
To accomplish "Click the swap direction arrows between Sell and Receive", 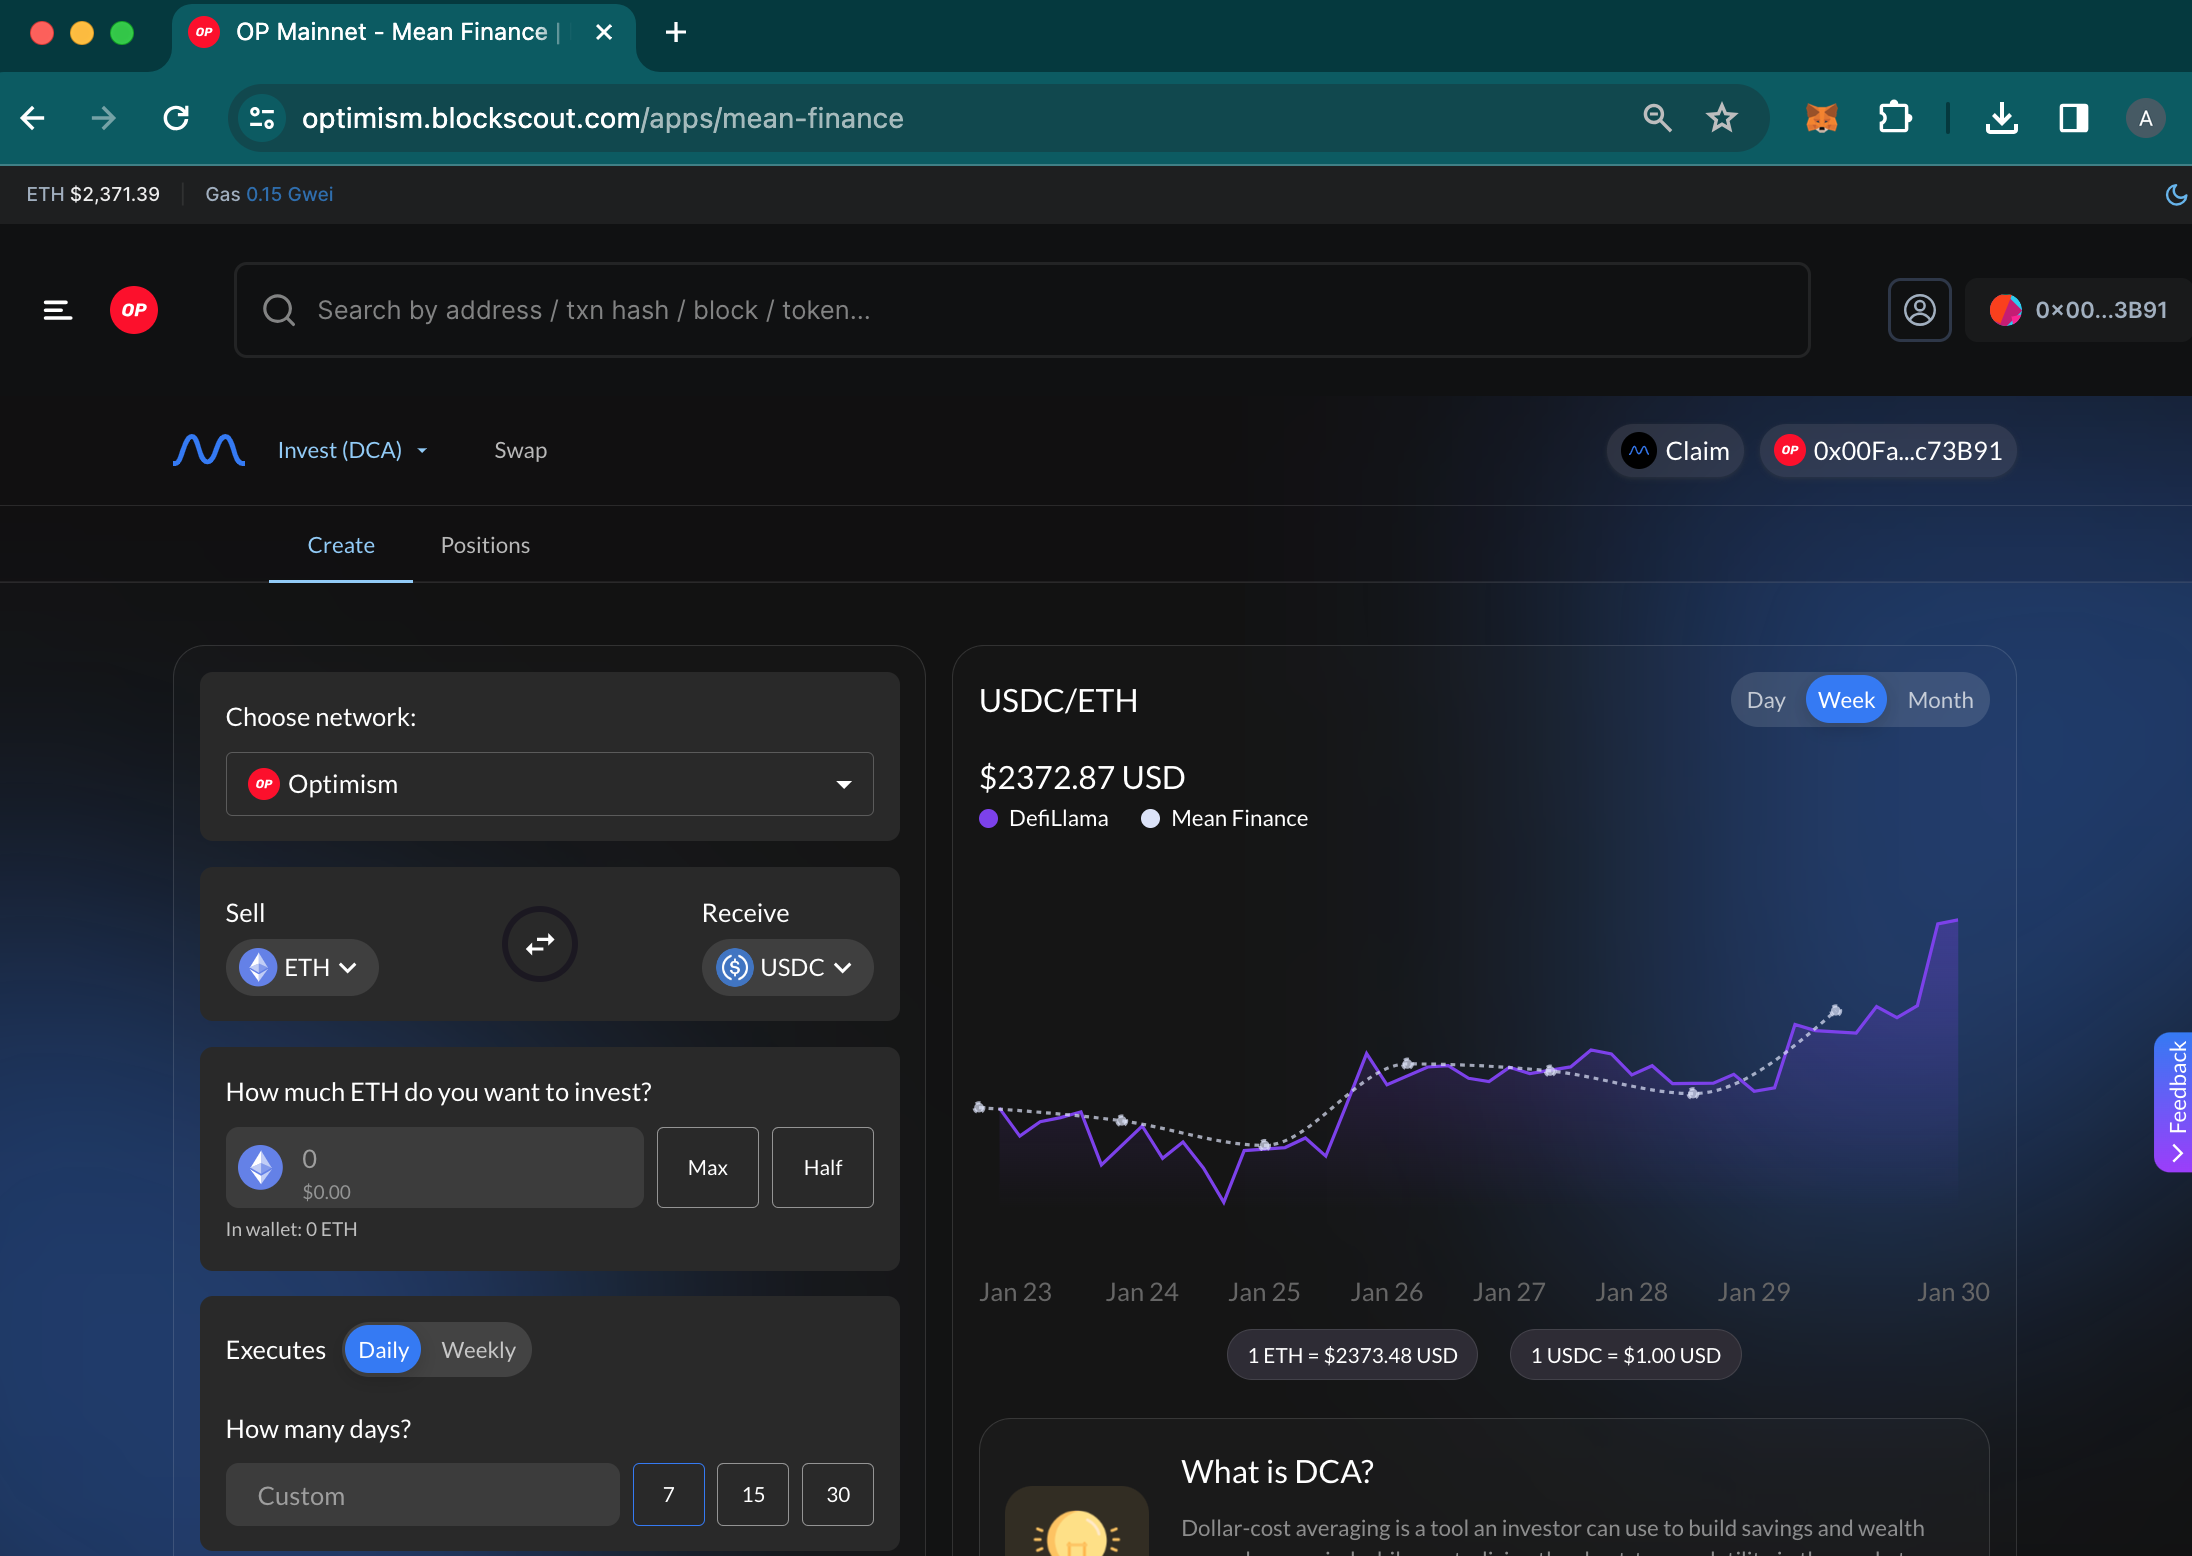I will pyautogui.click(x=539, y=943).
